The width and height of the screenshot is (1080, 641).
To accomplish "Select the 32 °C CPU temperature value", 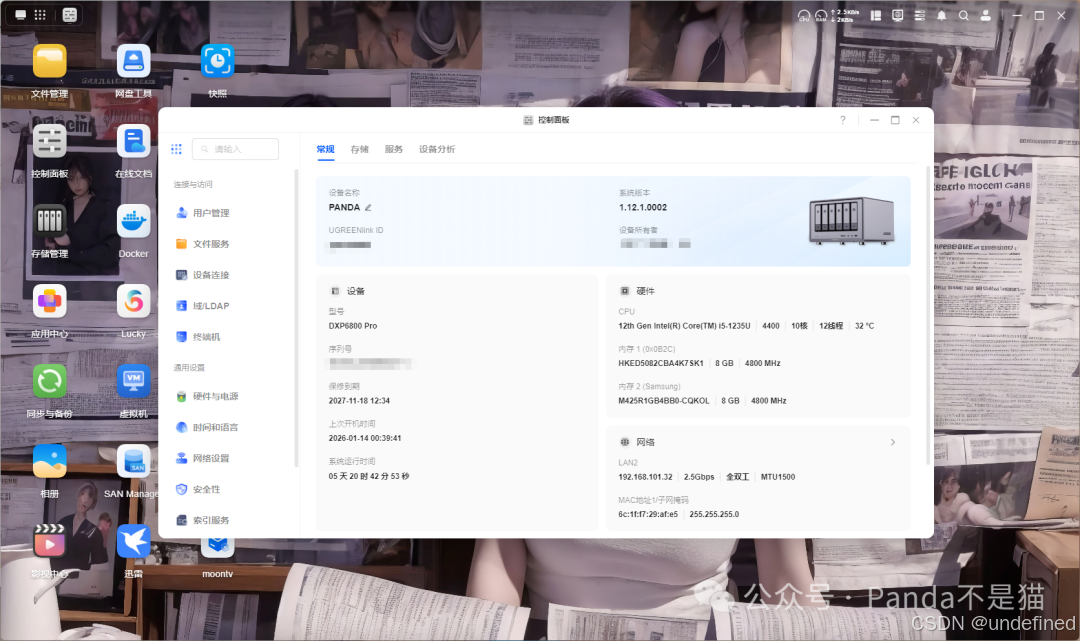I will tap(864, 326).
